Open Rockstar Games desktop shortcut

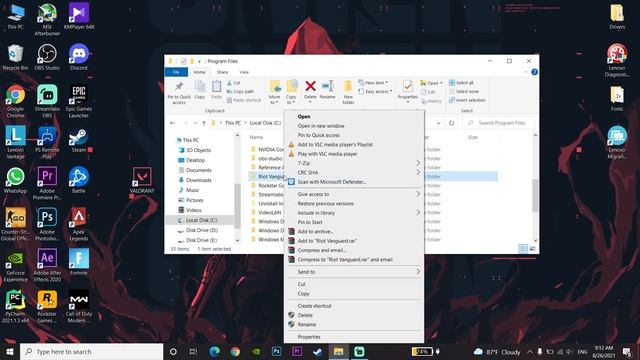click(47, 306)
